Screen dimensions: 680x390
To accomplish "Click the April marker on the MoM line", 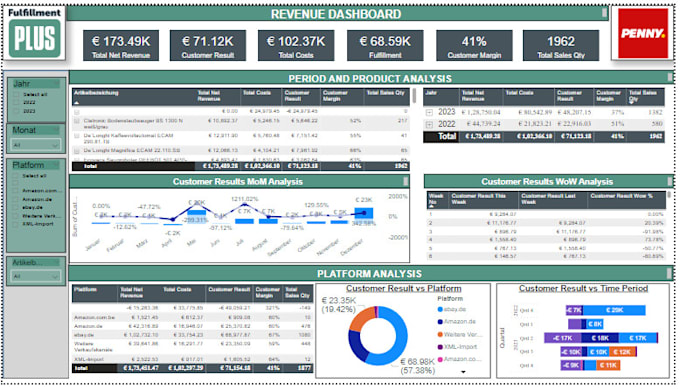I will (173, 220).
